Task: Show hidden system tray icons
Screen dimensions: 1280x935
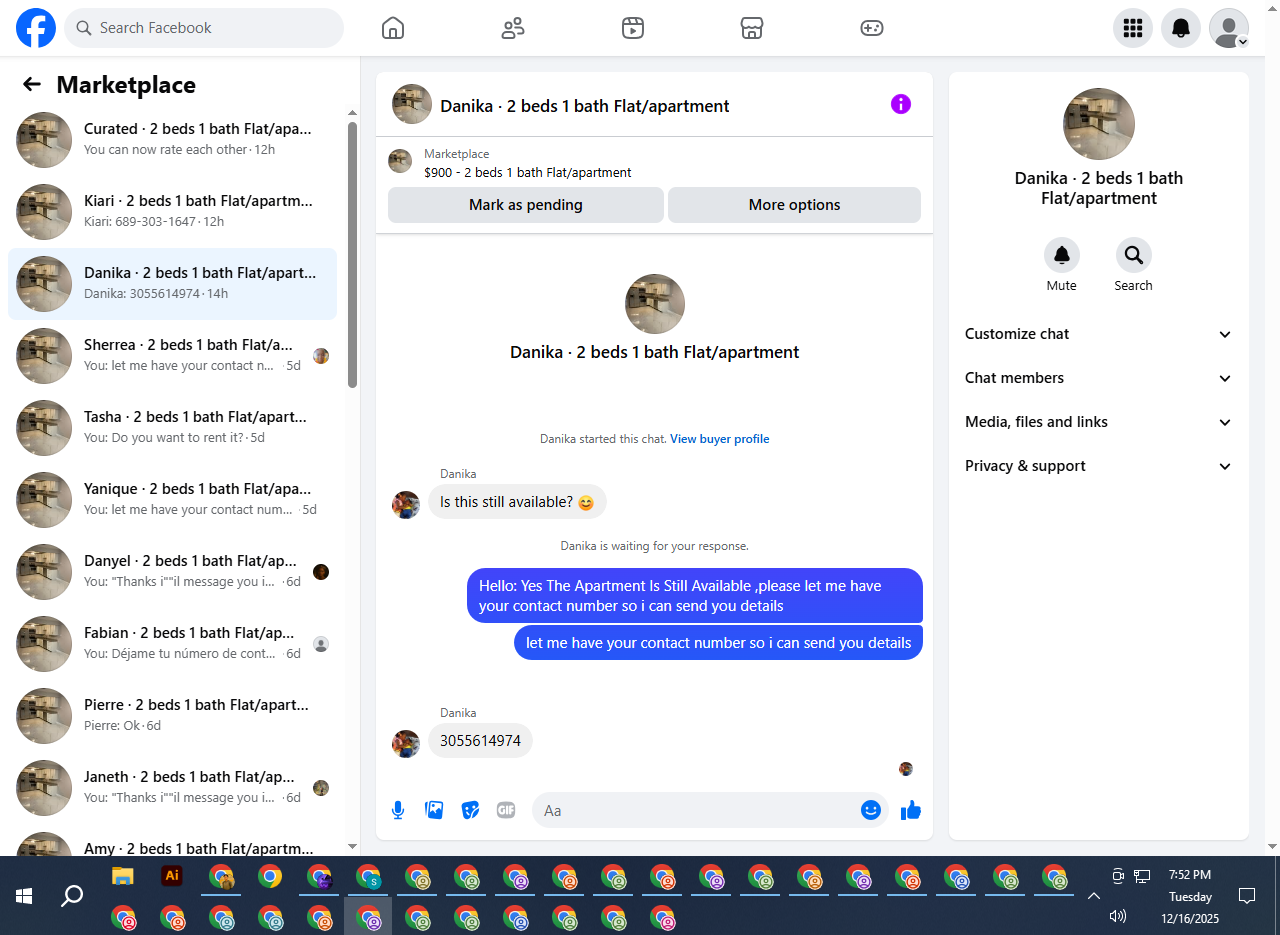Action: click(x=1093, y=896)
